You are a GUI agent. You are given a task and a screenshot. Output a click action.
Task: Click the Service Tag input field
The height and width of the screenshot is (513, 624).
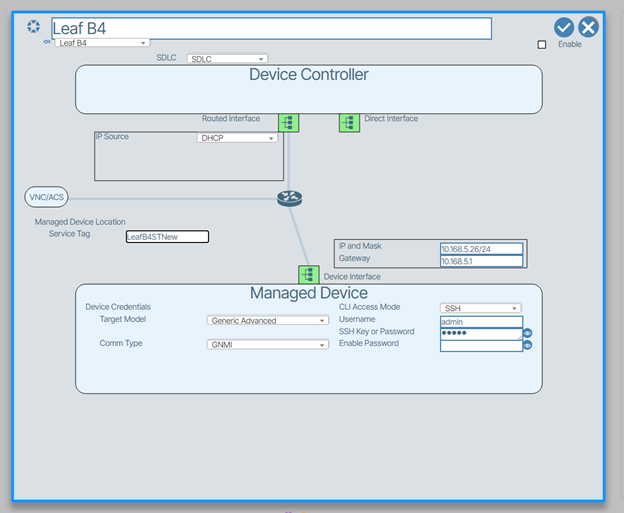click(167, 237)
